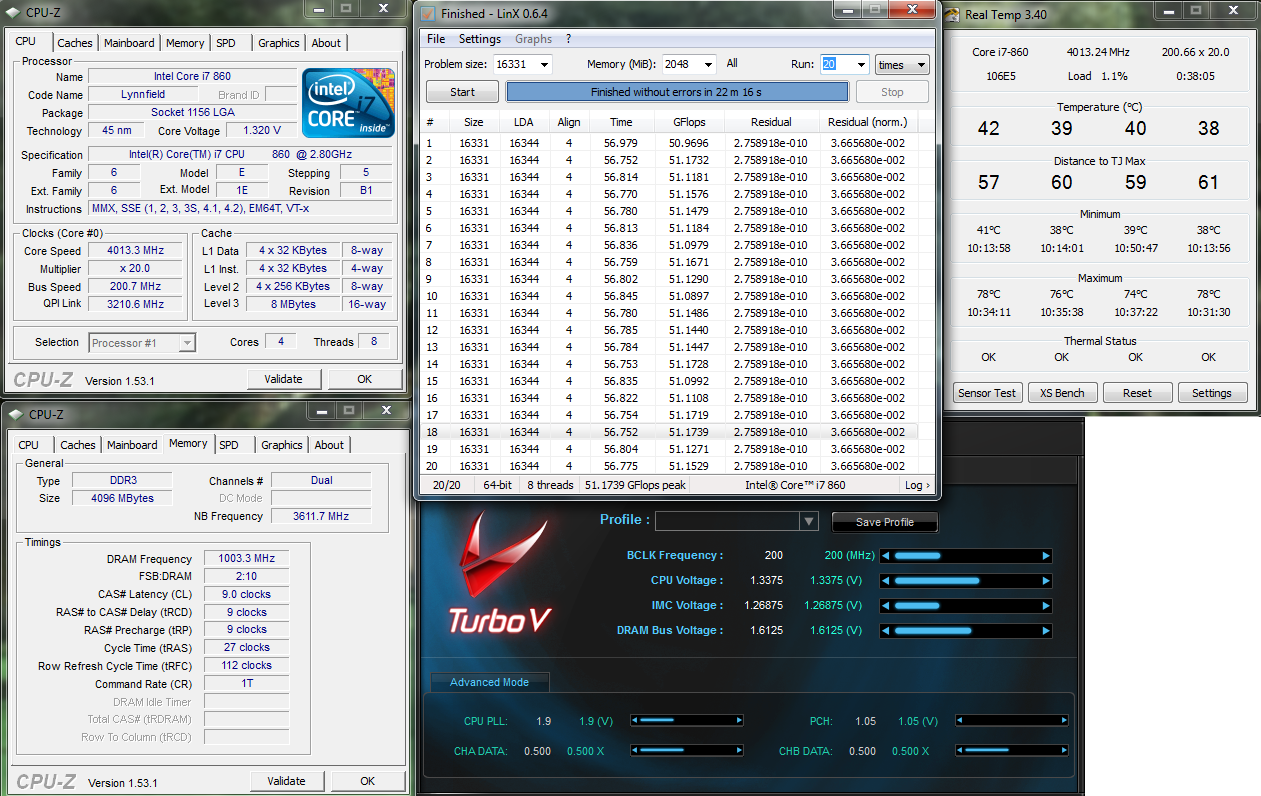
Task: Open Settings in Real Temp
Action: [x=1212, y=393]
